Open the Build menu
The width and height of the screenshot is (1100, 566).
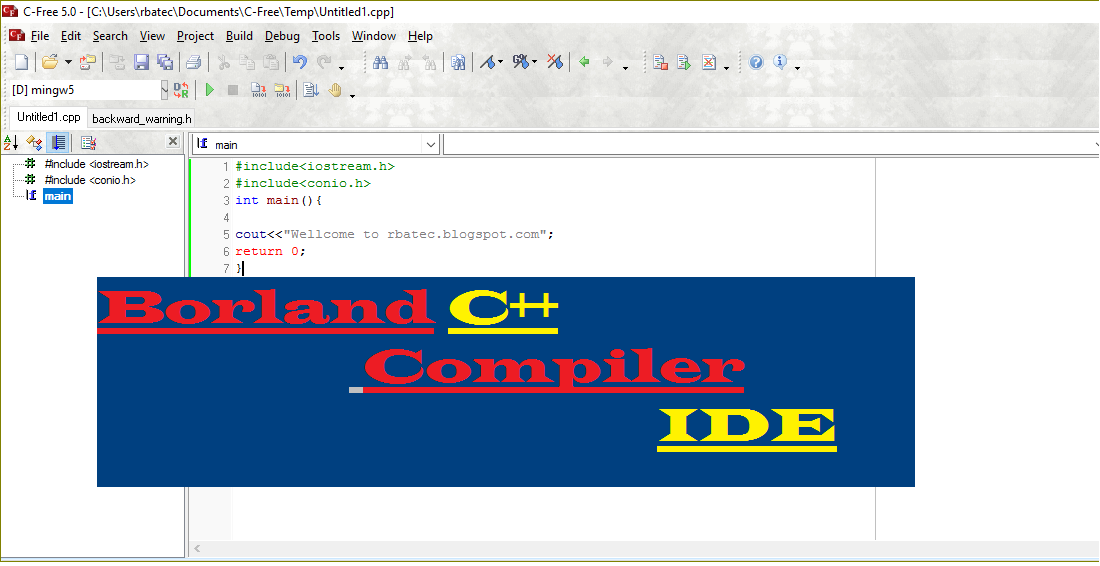point(239,36)
